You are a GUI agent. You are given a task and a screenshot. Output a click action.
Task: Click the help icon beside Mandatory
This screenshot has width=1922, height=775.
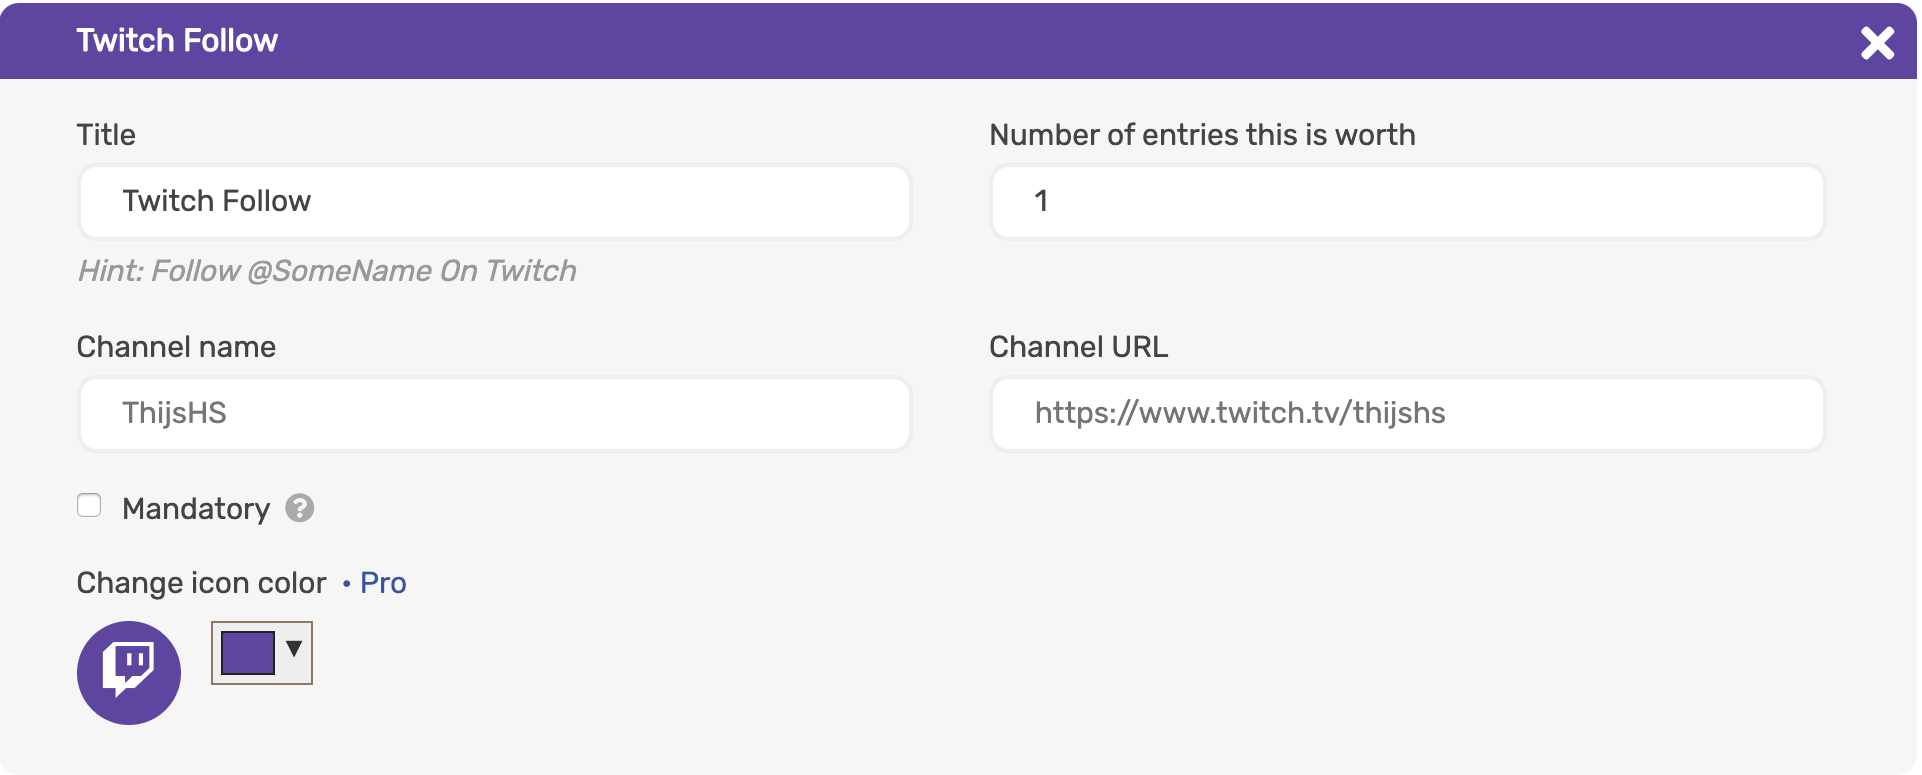[300, 509]
